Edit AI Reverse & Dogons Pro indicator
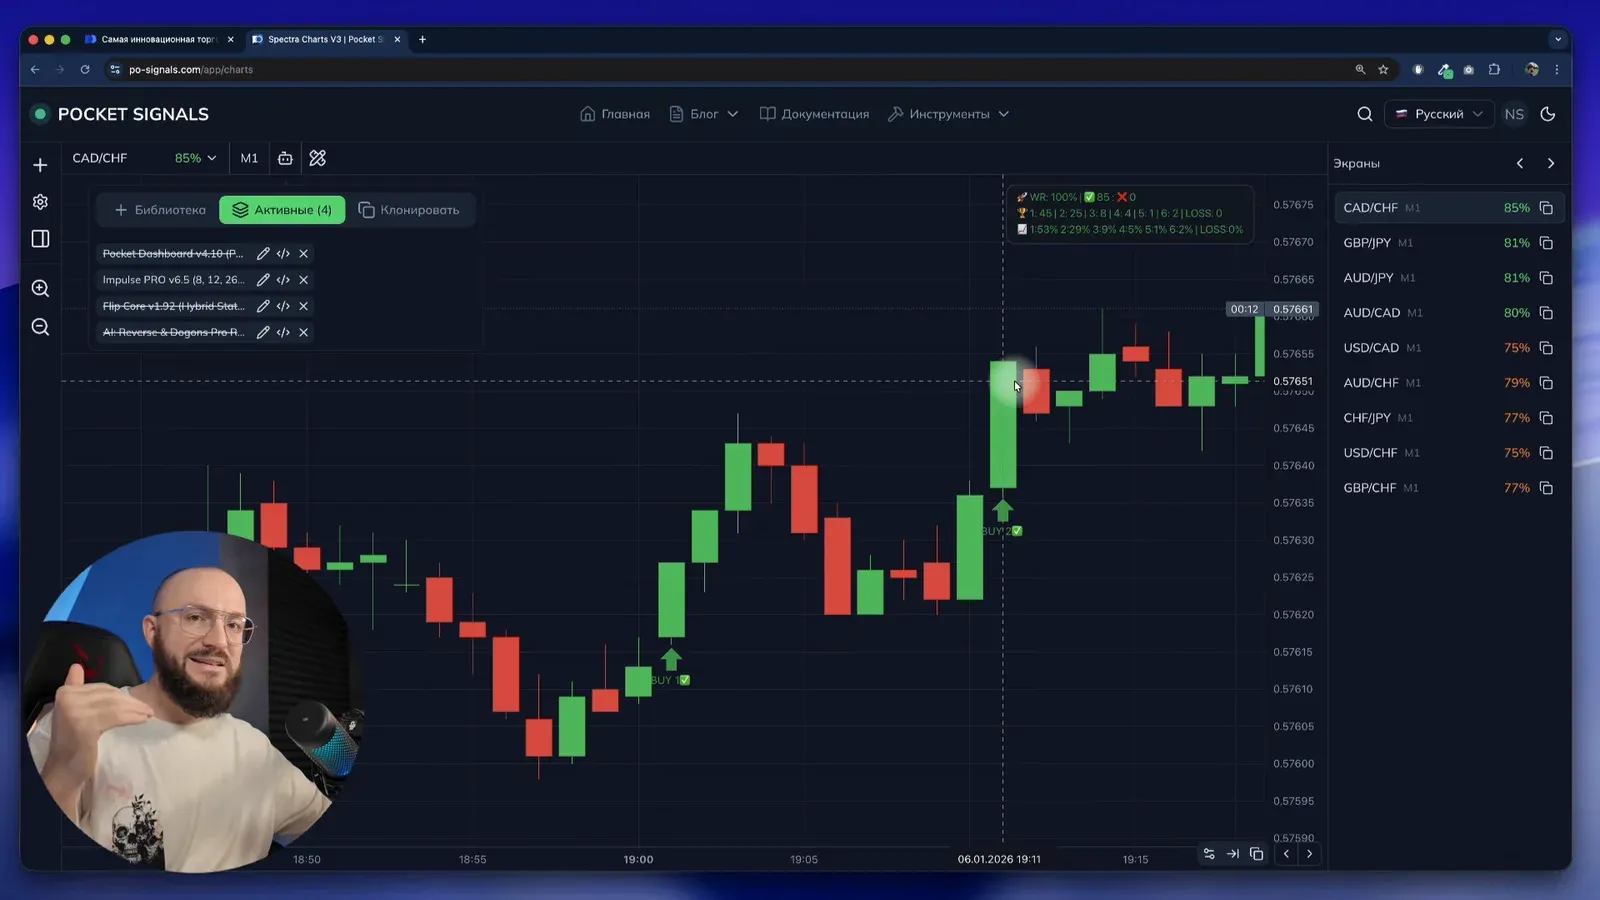Image resolution: width=1600 pixels, height=900 pixels. point(263,332)
